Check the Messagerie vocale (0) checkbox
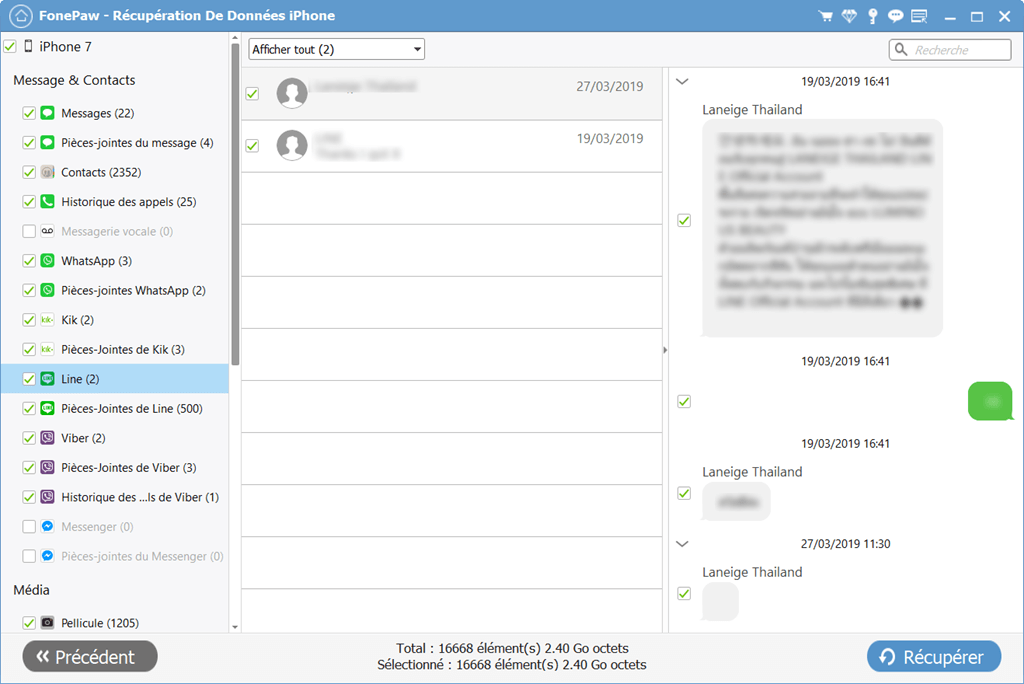The width and height of the screenshot is (1024, 684). tap(29, 231)
